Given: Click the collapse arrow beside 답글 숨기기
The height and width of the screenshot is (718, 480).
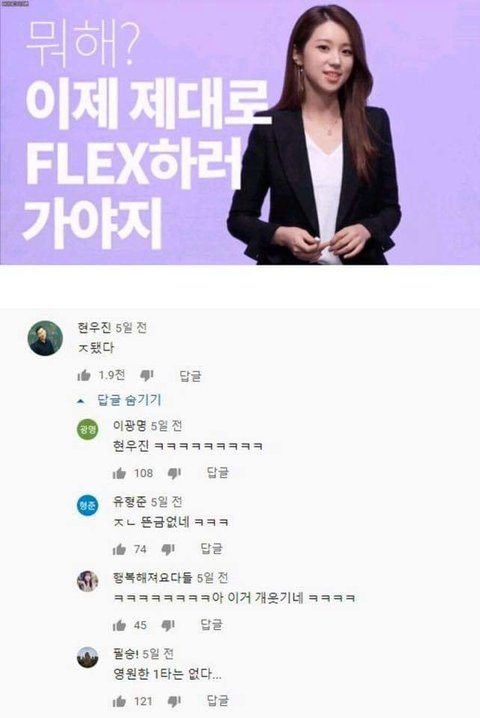Looking at the screenshot, I should click(x=81, y=401).
